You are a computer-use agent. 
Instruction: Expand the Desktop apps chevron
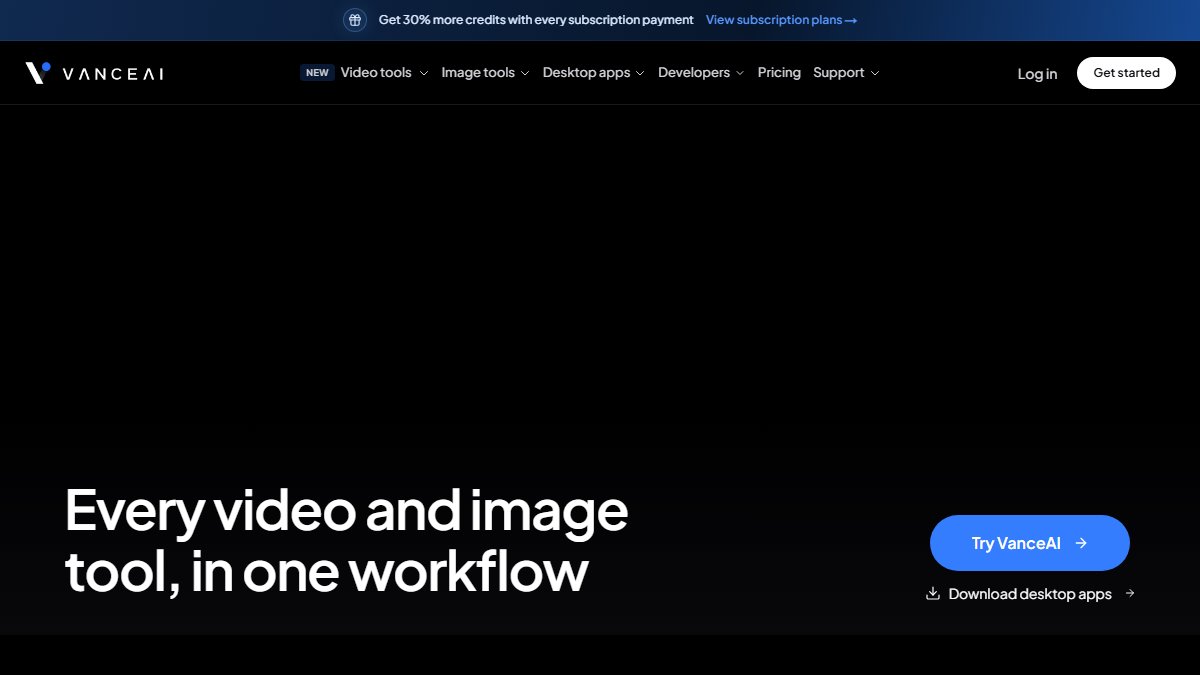tap(640, 73)
